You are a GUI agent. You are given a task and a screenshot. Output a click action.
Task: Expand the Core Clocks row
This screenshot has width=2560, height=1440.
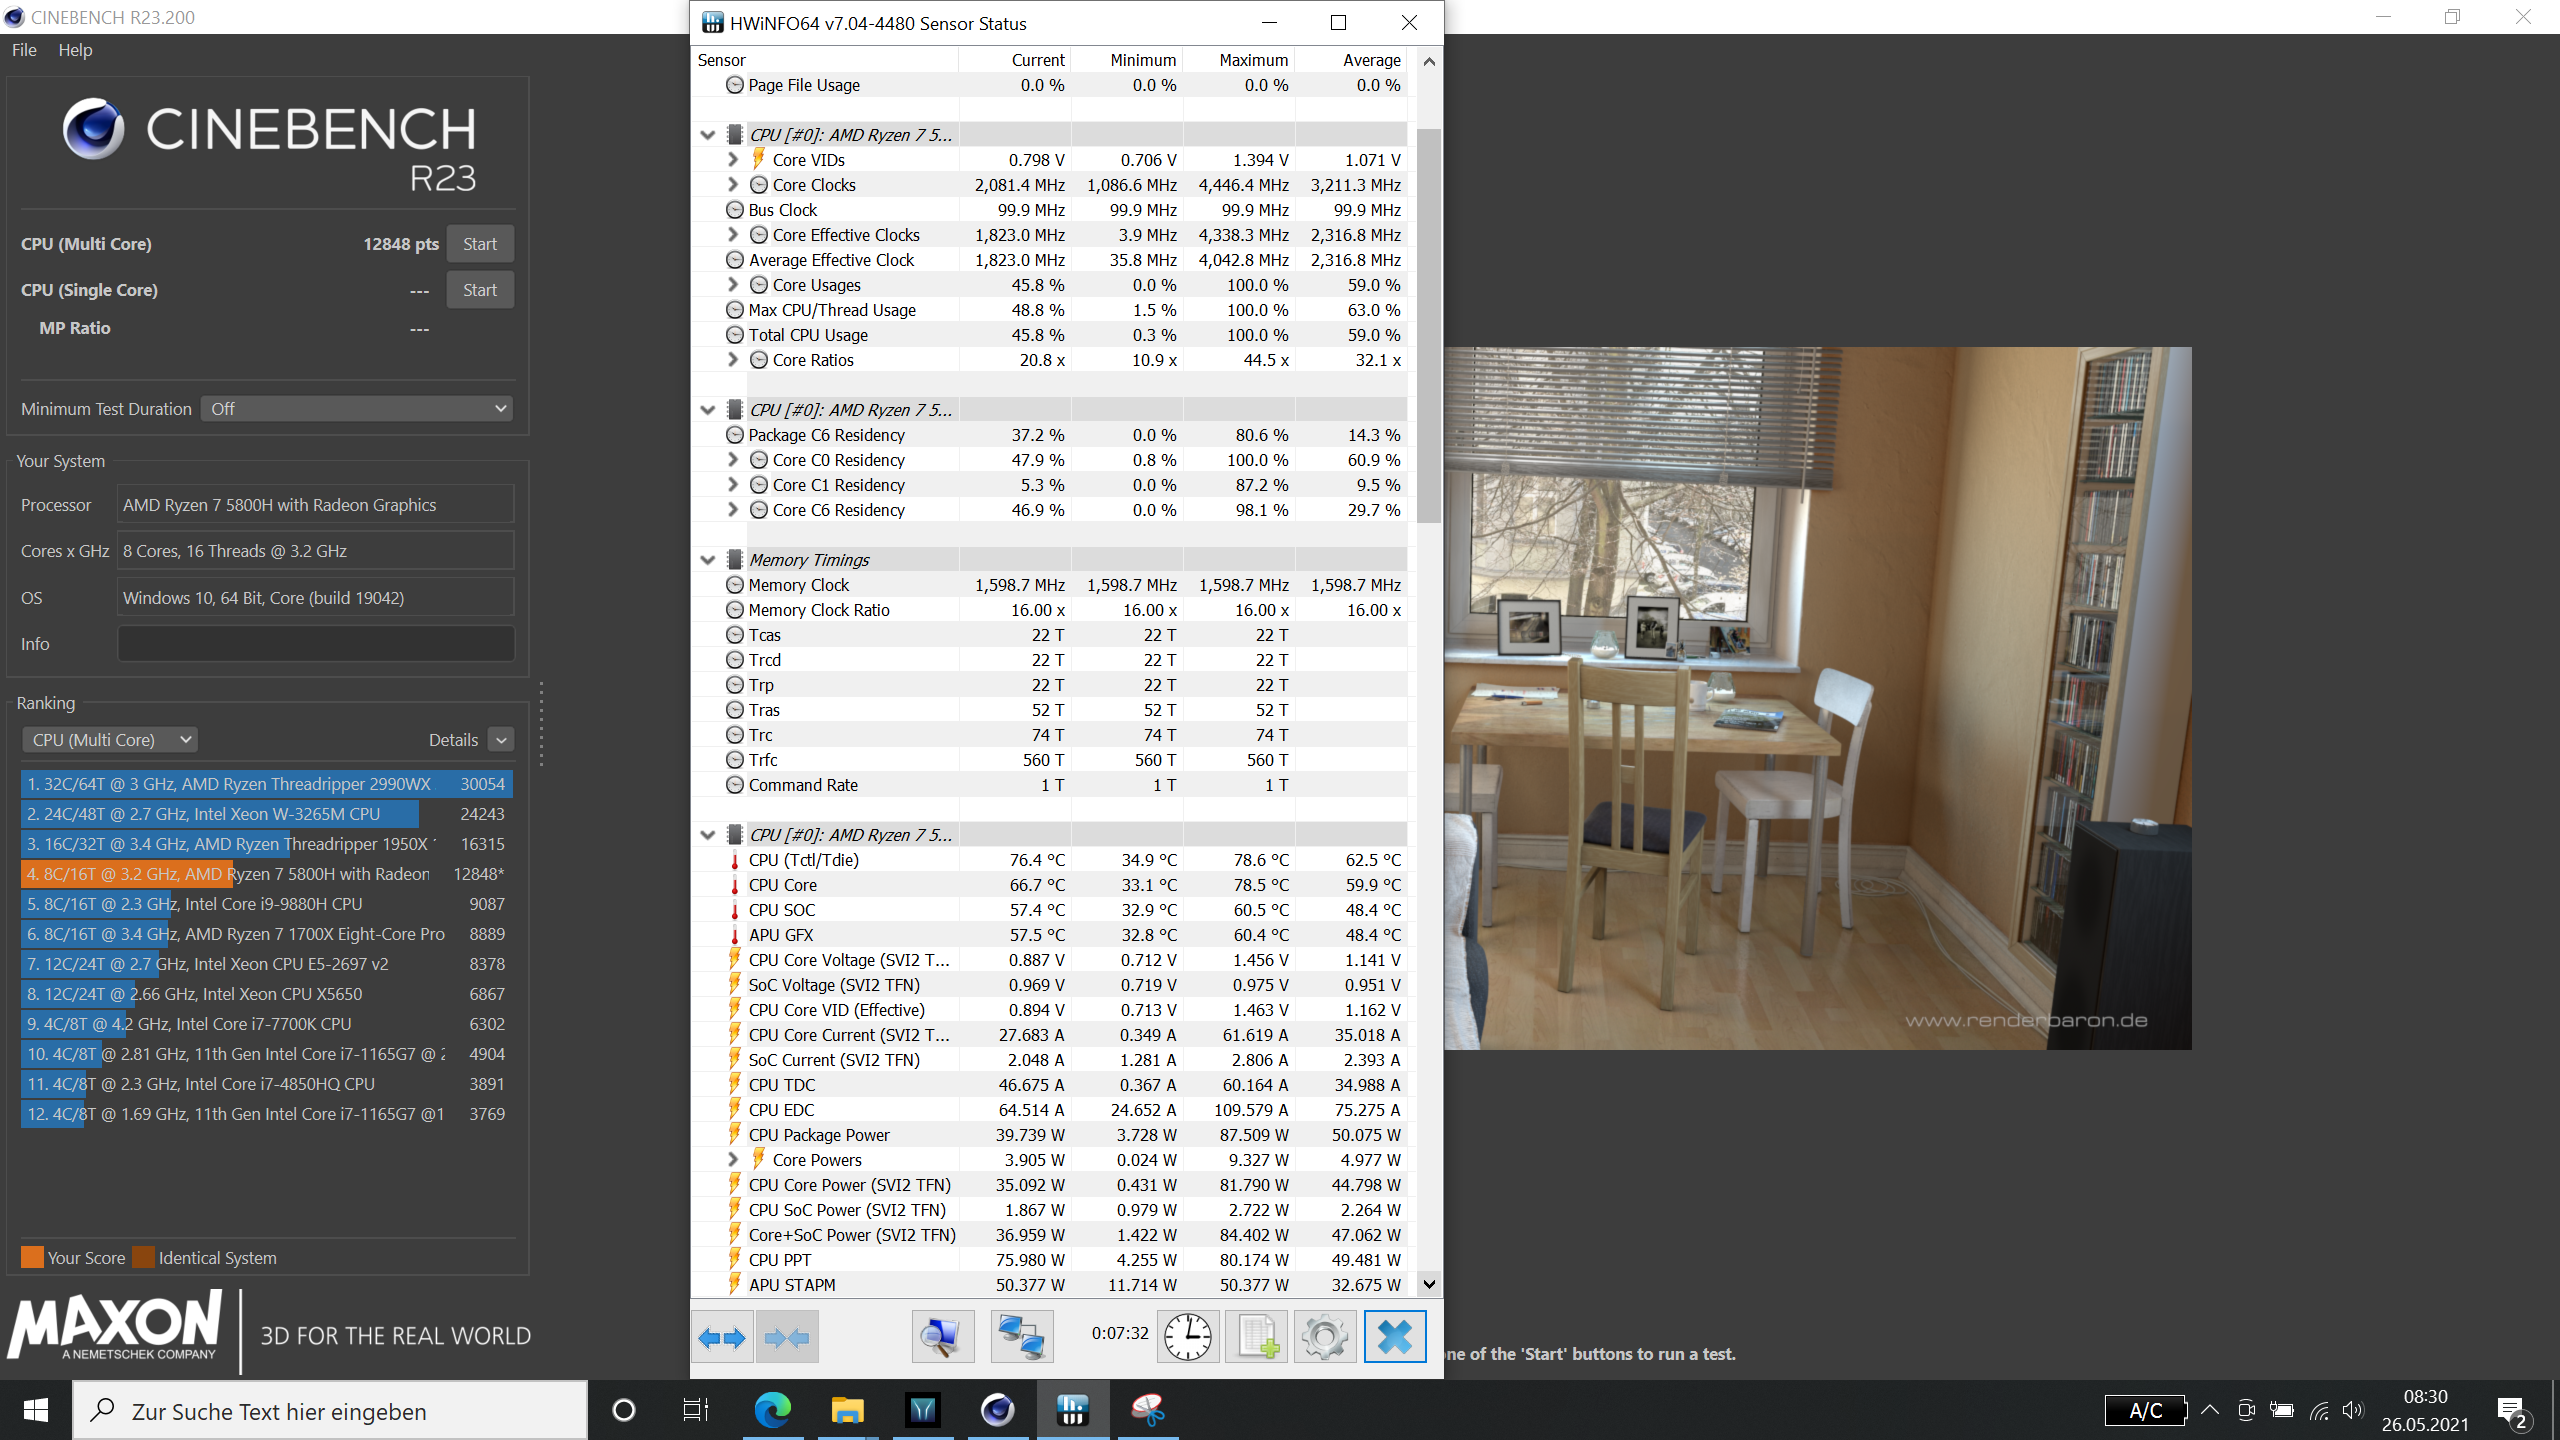point(733,185)
